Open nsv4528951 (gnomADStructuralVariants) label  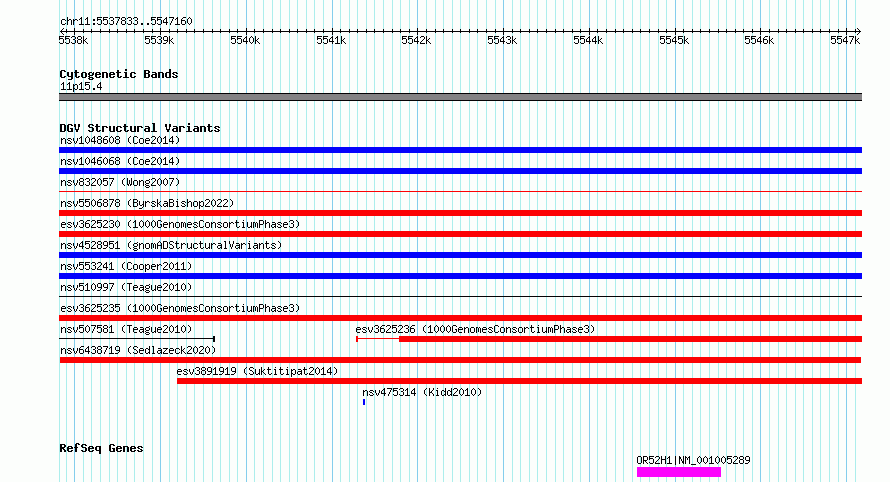point(171,245)
